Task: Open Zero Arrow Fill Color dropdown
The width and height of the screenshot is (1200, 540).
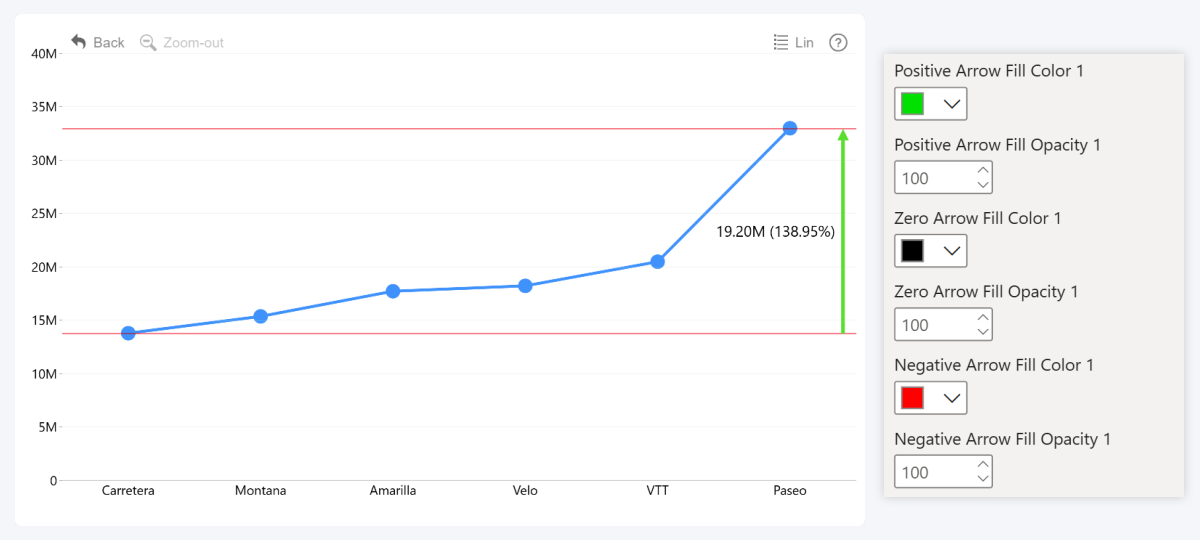Action: point(952,251)
